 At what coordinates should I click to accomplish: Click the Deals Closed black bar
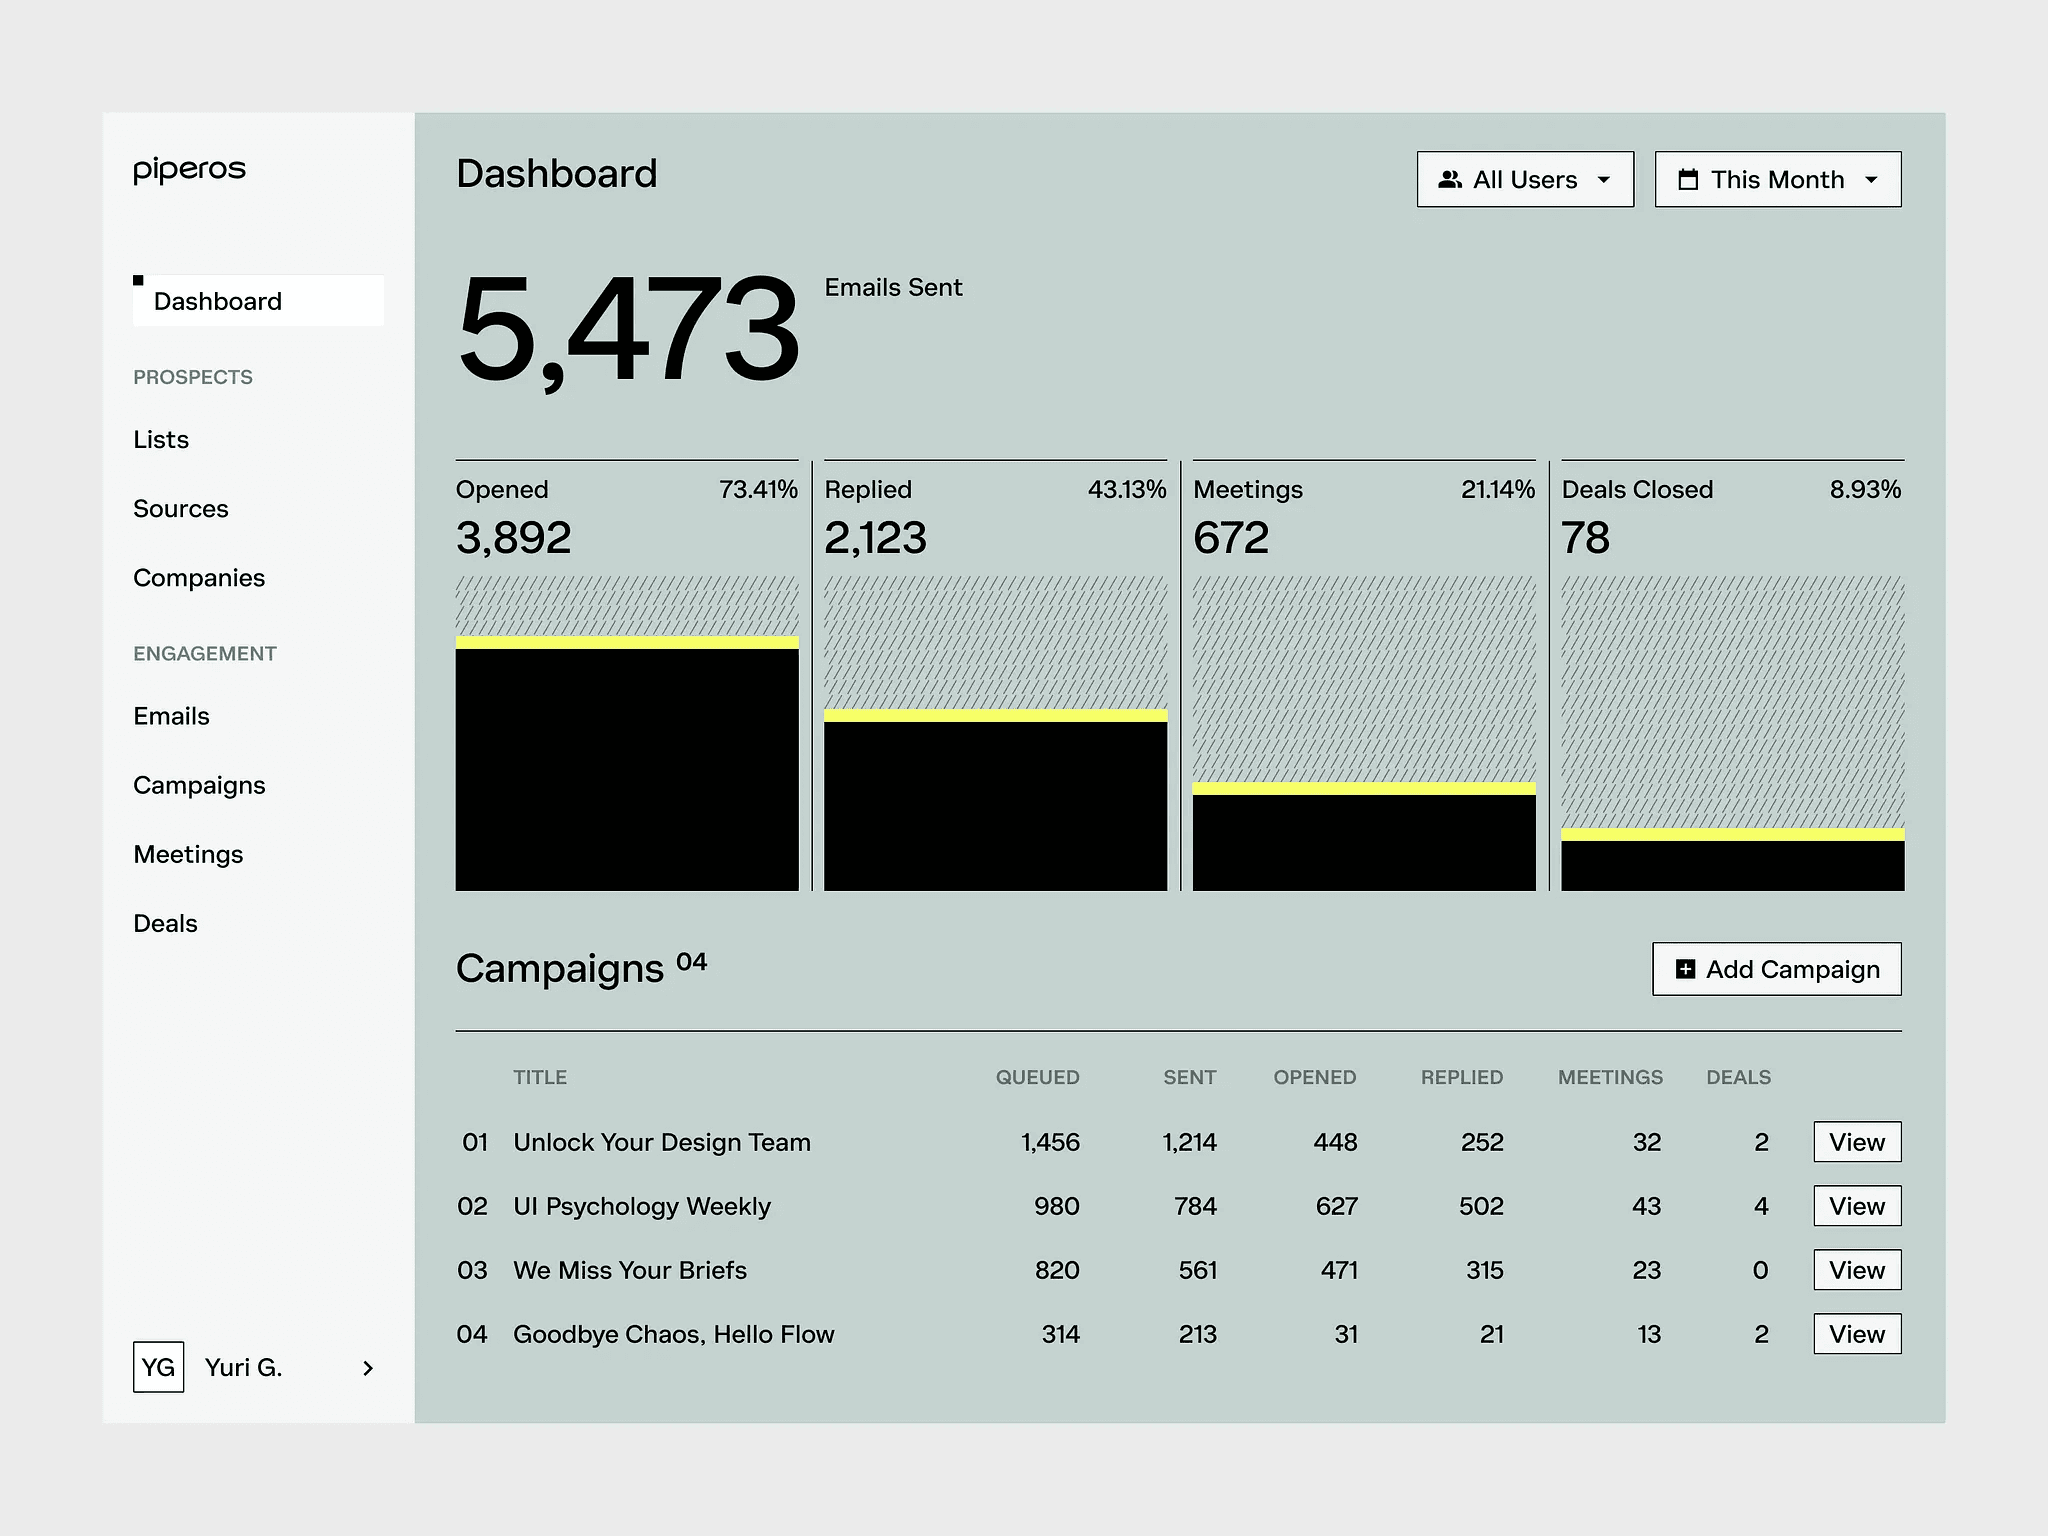[x=1732, y=865]
